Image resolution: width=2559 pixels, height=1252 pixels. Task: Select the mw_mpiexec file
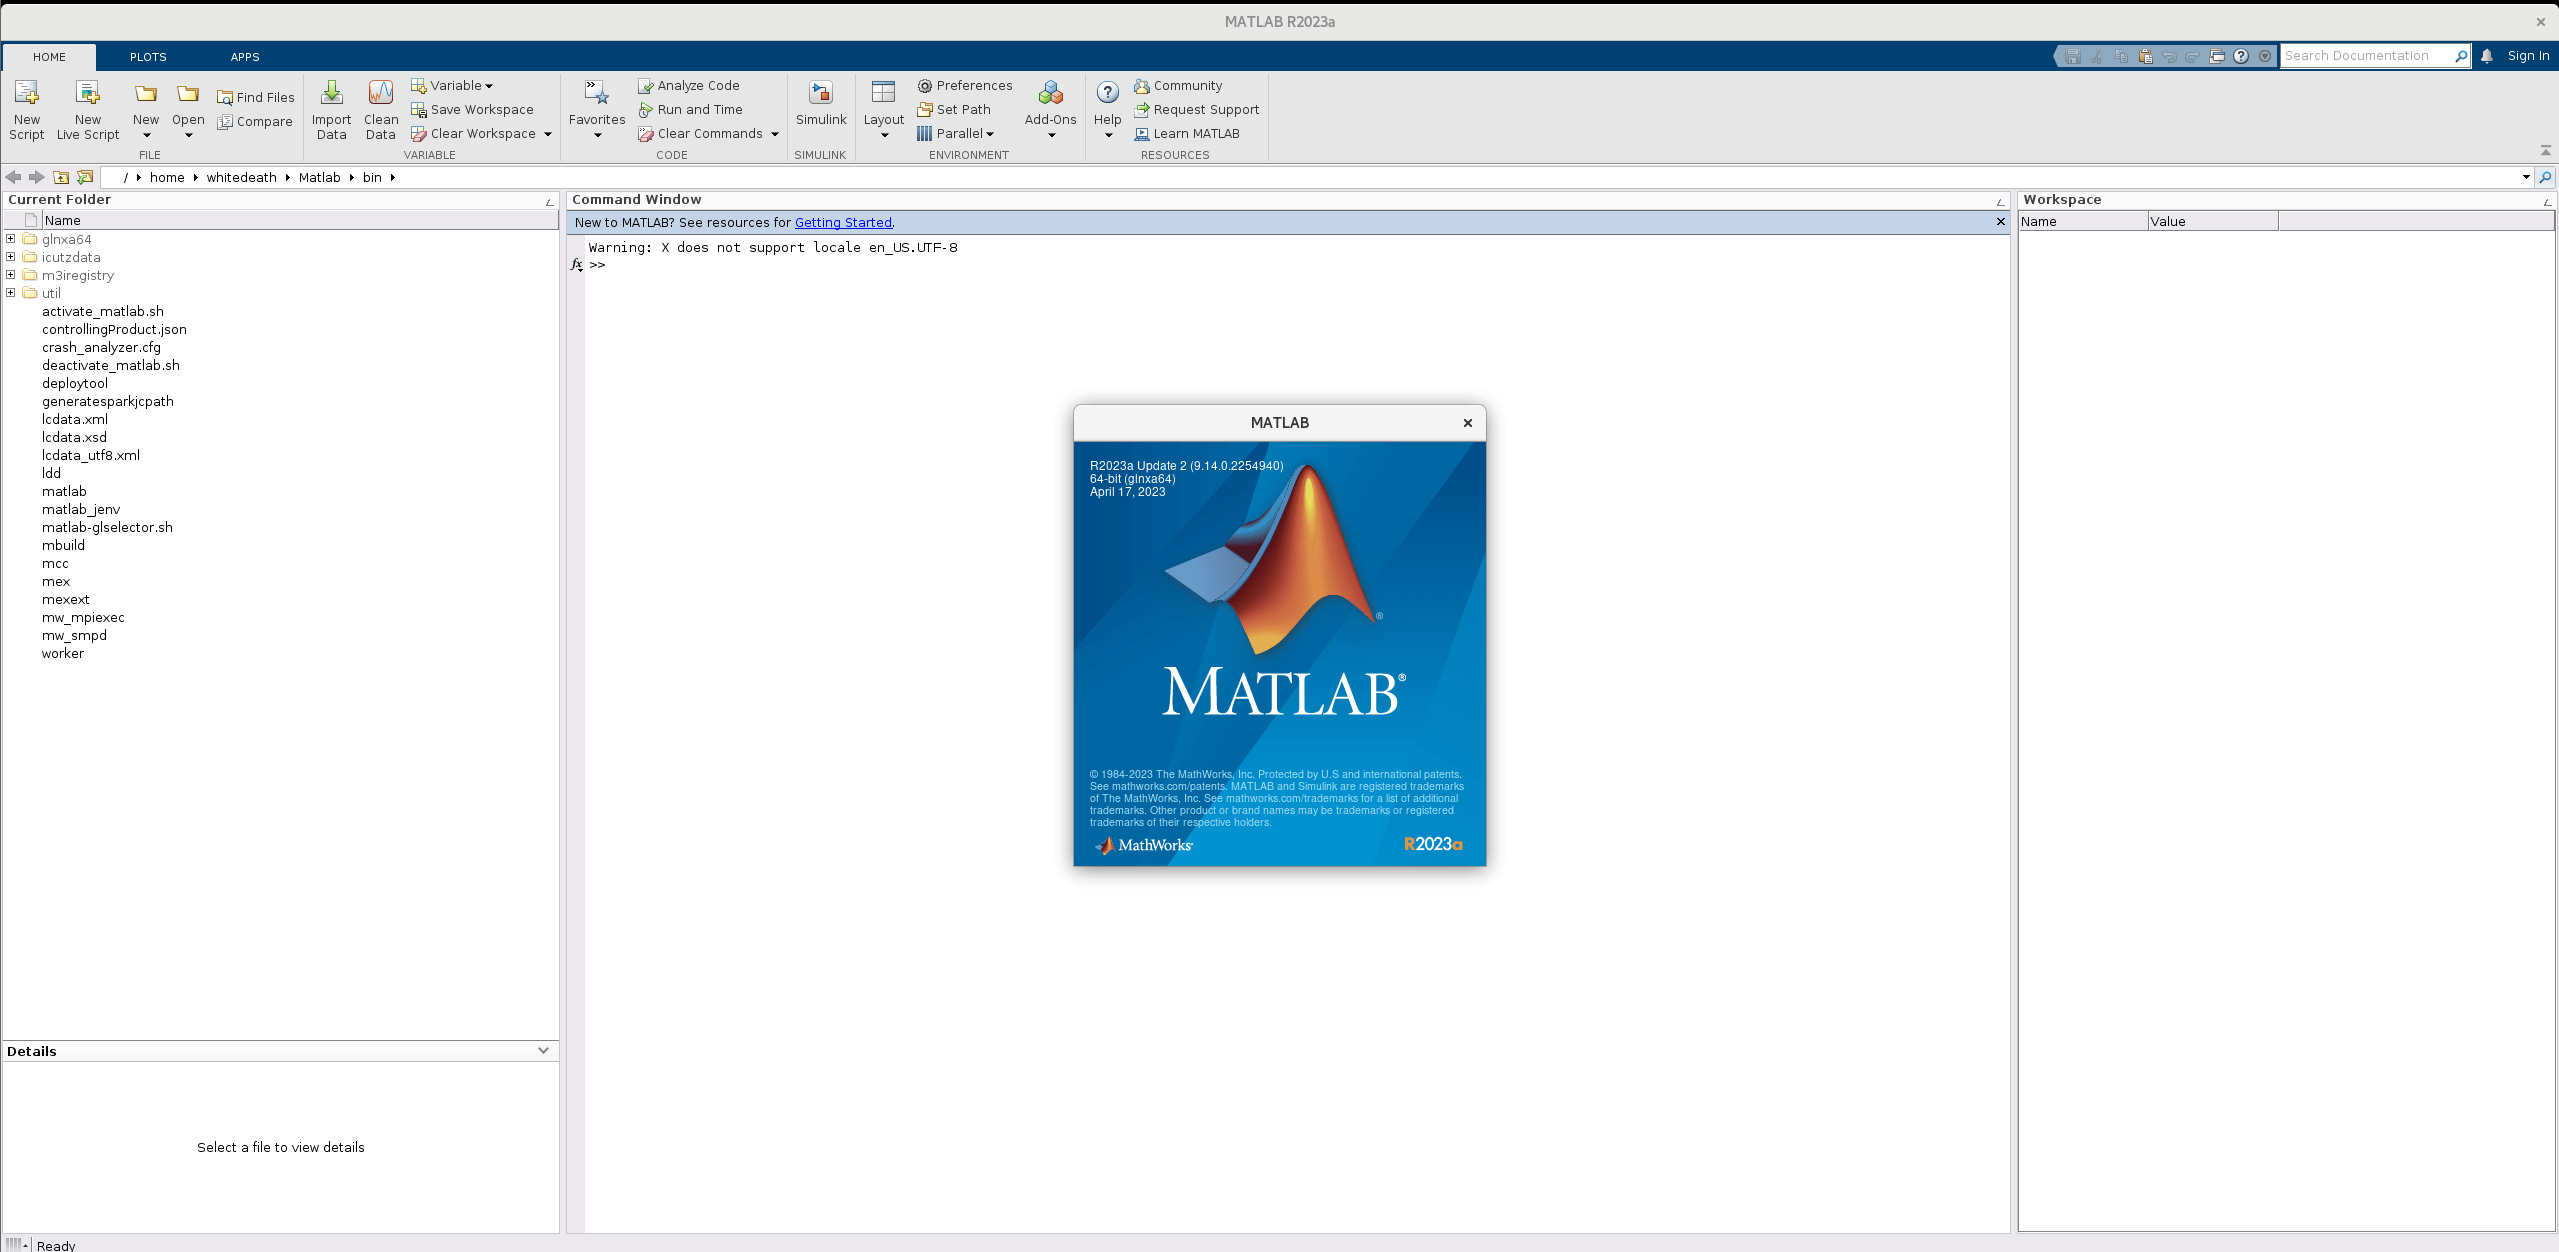(x=83, y=617)
